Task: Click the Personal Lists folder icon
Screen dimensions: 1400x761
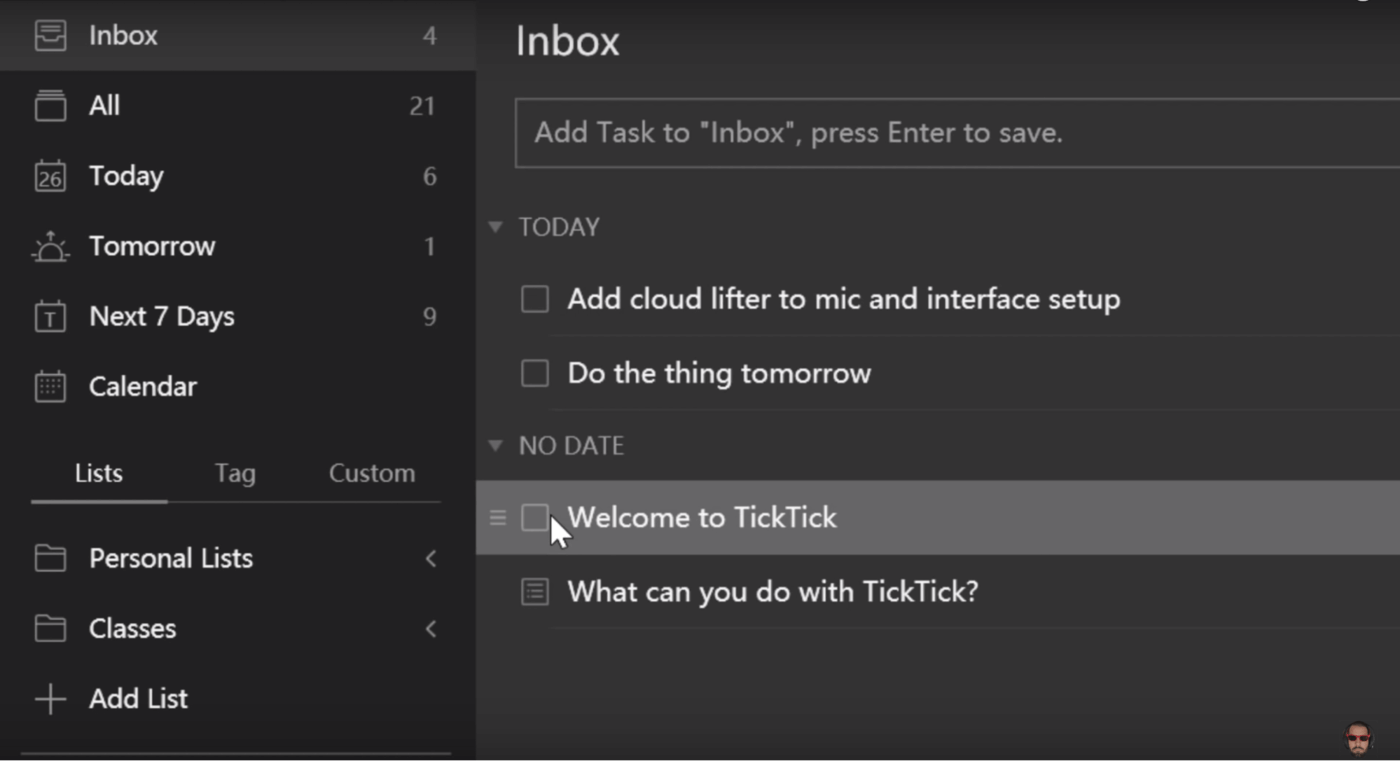Action: tap(50, 558)
